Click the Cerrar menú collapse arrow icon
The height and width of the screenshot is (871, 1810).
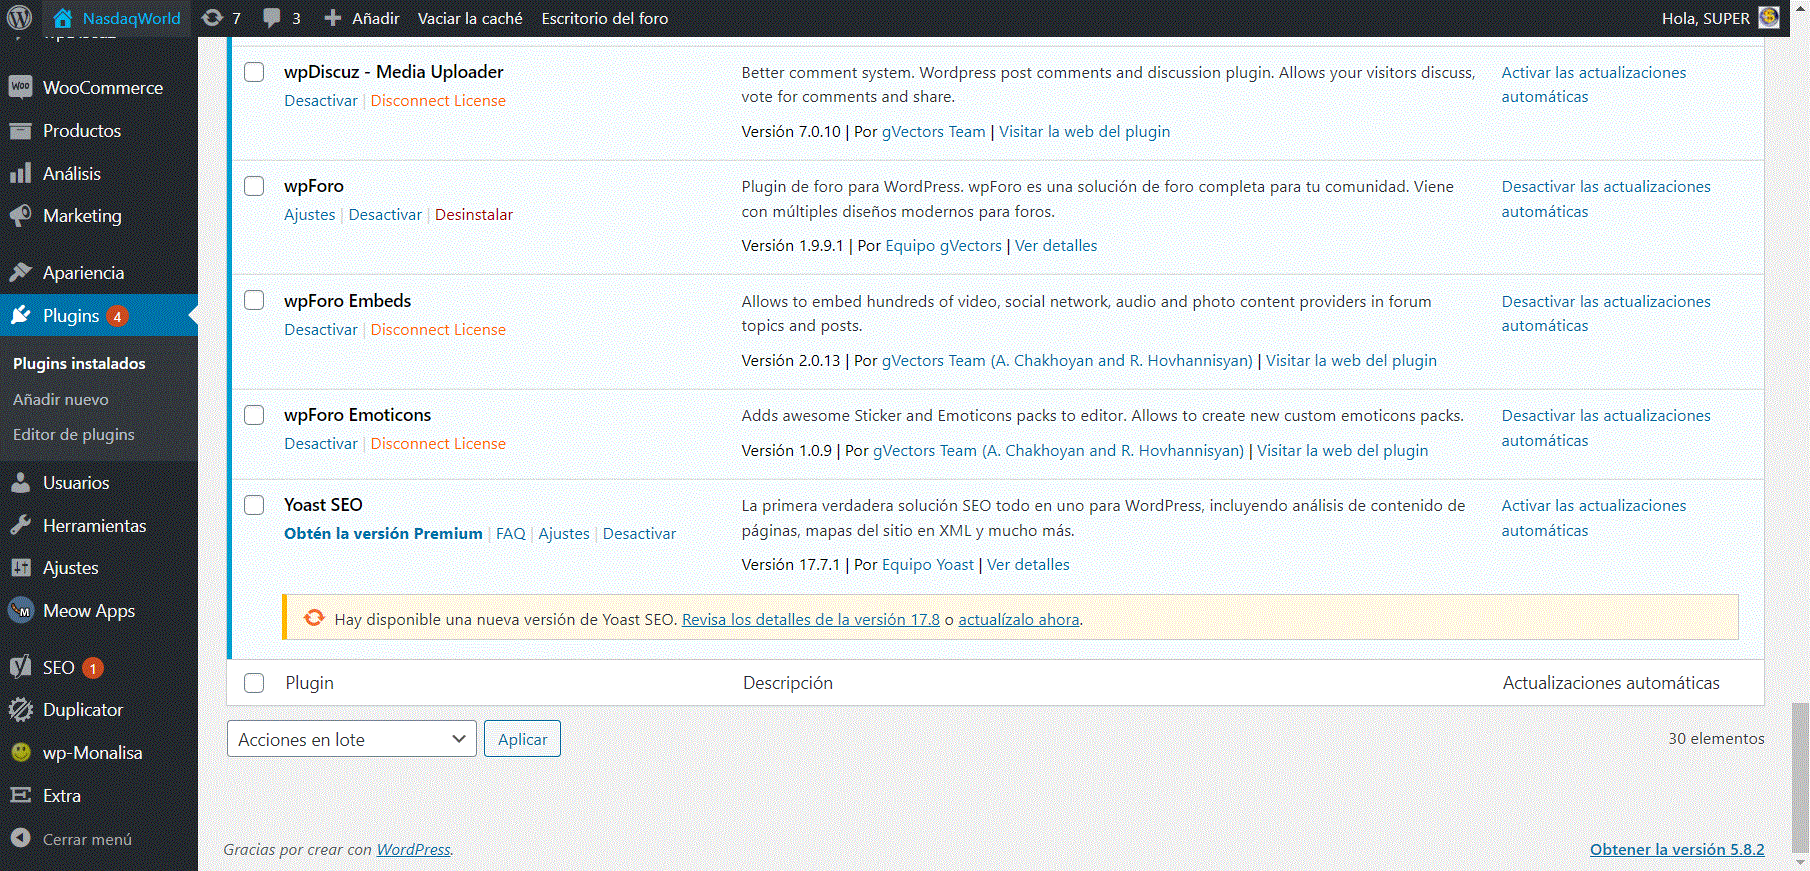tap(20, 839)
